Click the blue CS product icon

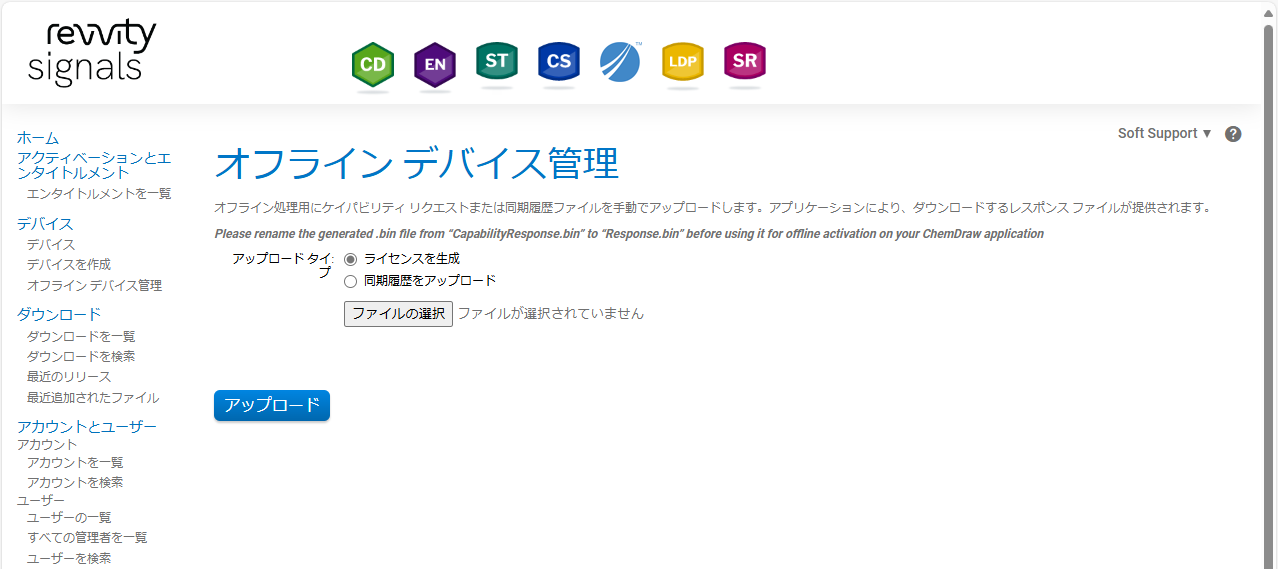click(x=559, y=62)
